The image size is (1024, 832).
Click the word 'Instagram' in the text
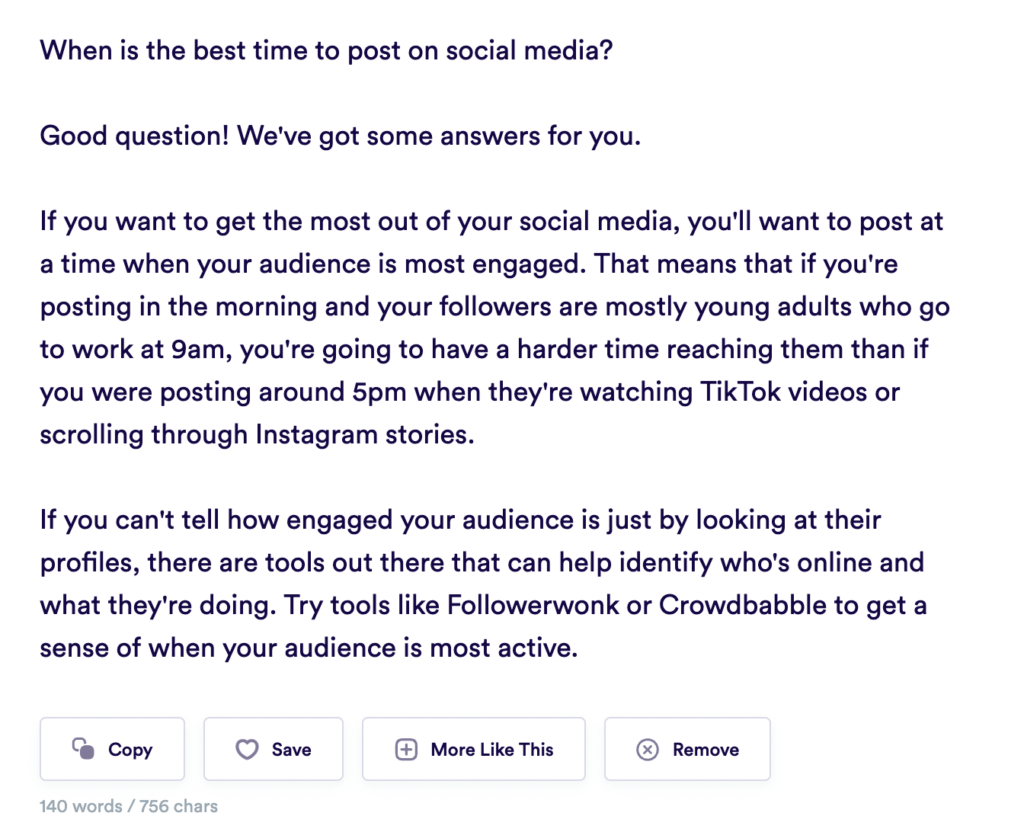coord(316,435)
